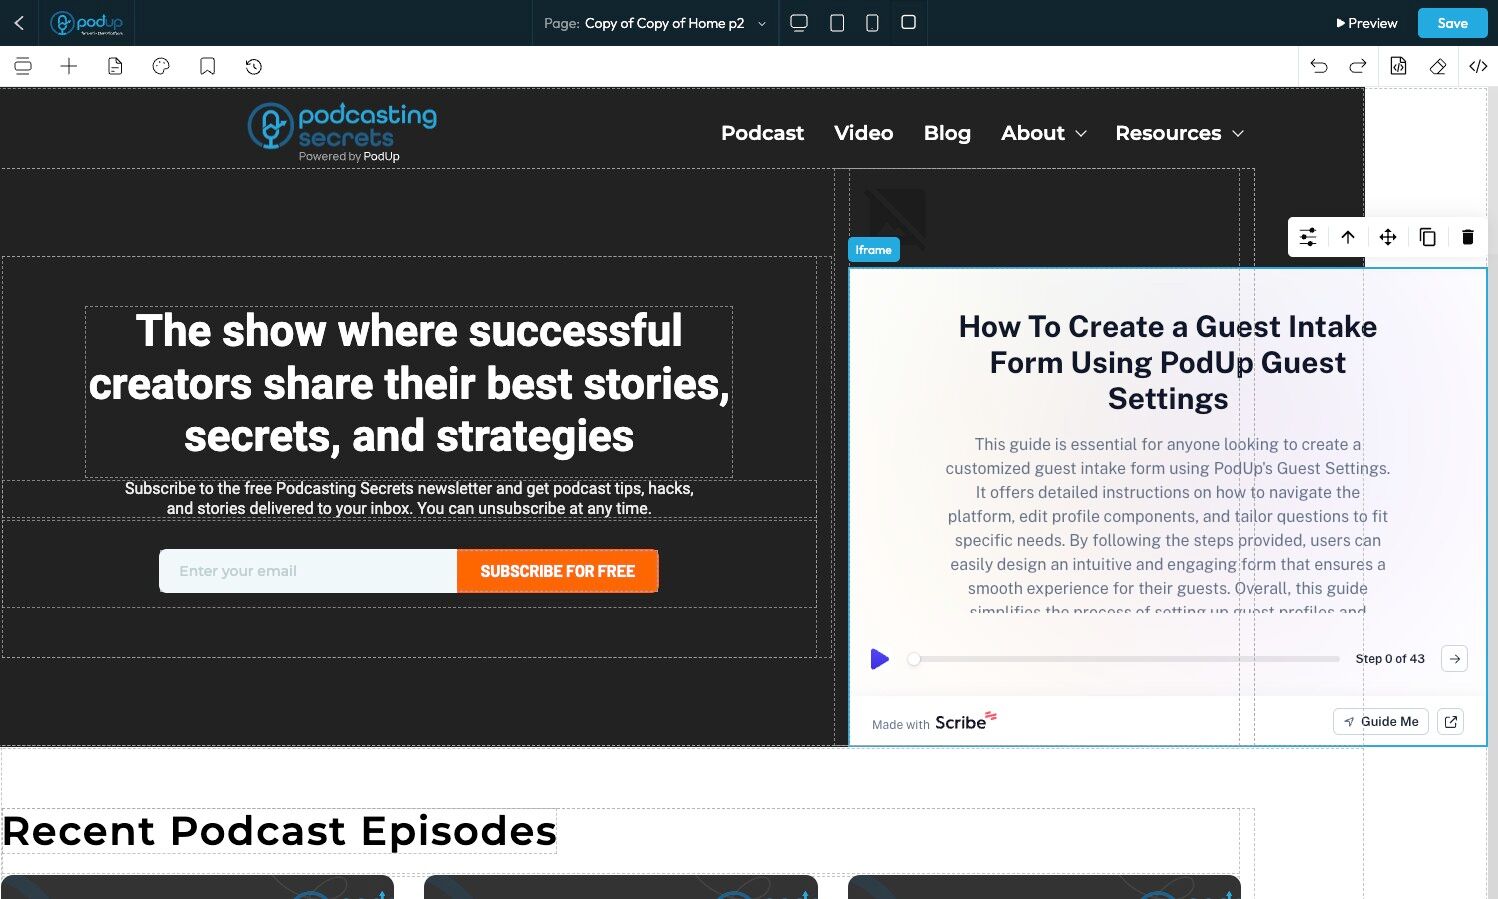
Task: Open Iframe element settings sliders icon
Action: (1308, 237)
